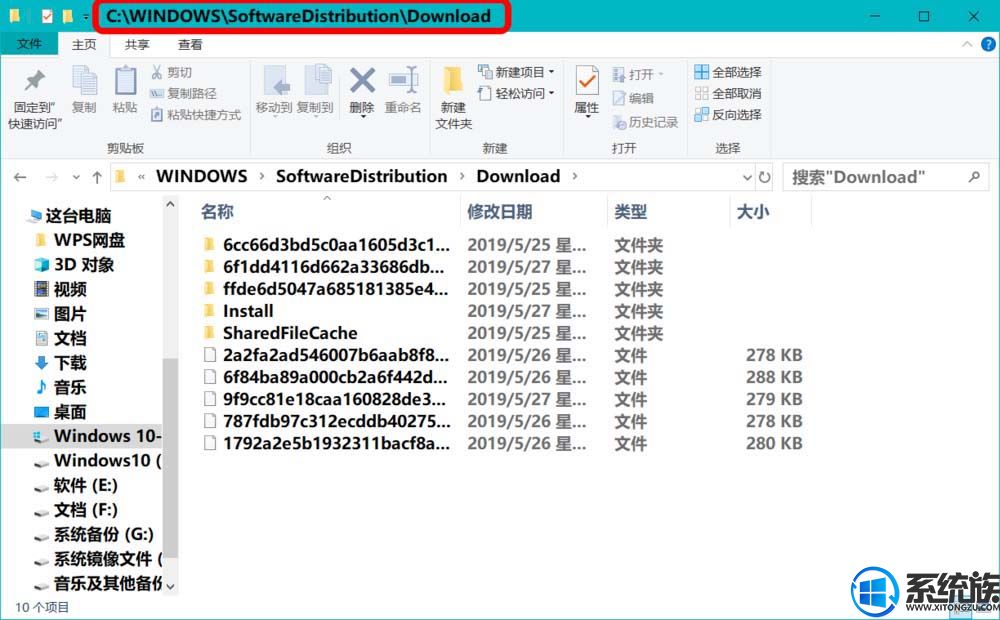Image resolution: width=1000 pixels, height=620 pixels.
Task: Click Invert Selection (反向选择)
Action: click(728, 115)
